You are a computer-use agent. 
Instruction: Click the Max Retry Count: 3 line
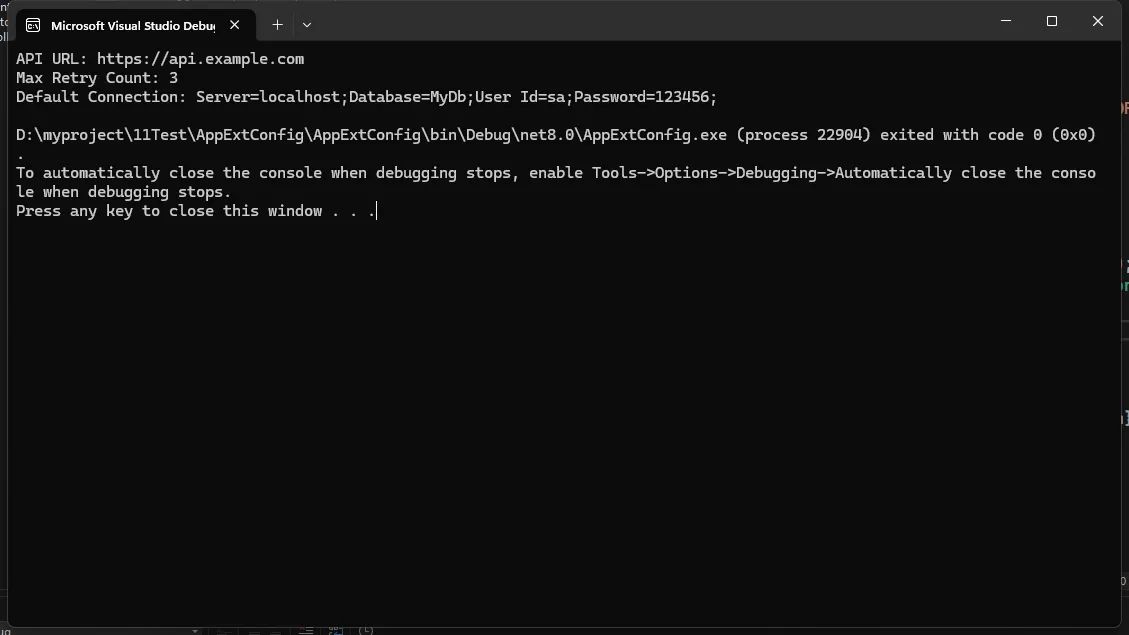tap(96, 78)
